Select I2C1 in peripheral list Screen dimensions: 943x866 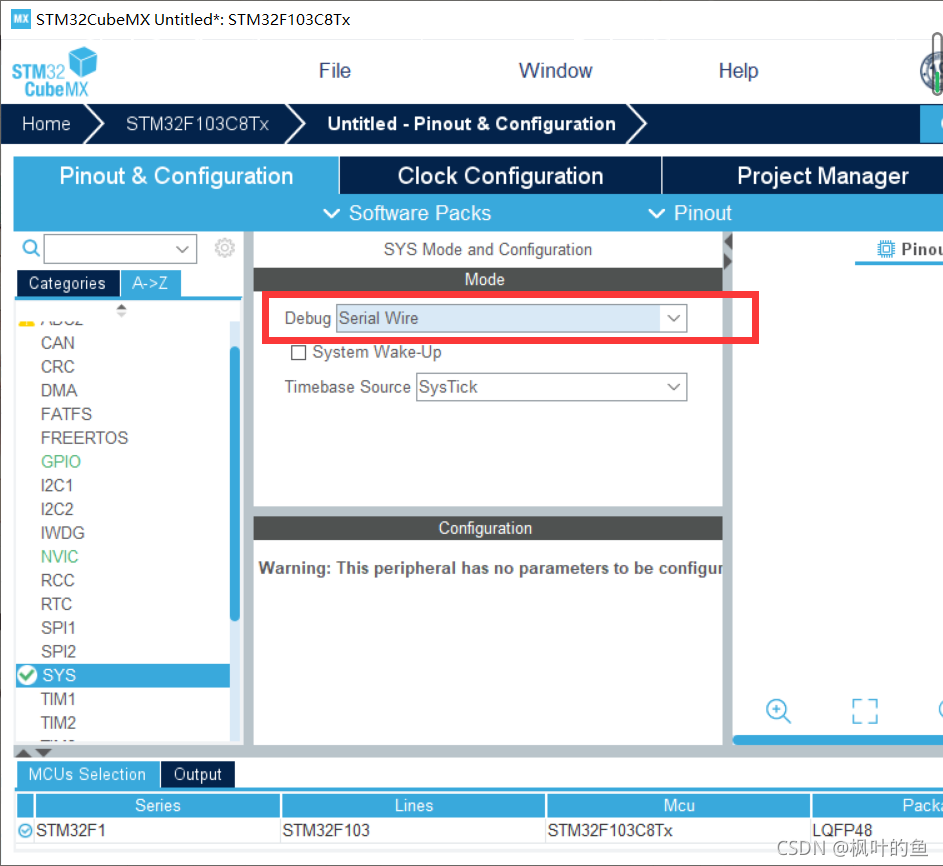[57, 485]
